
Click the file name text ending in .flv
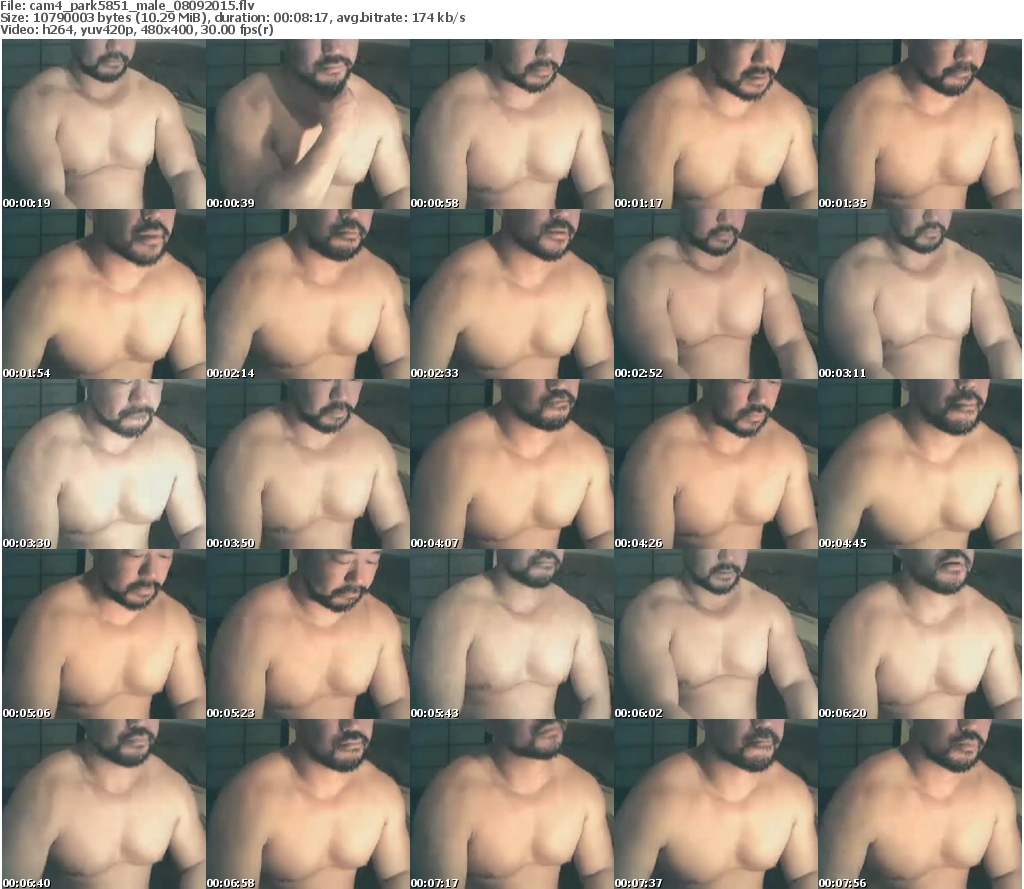coord(142,6)
